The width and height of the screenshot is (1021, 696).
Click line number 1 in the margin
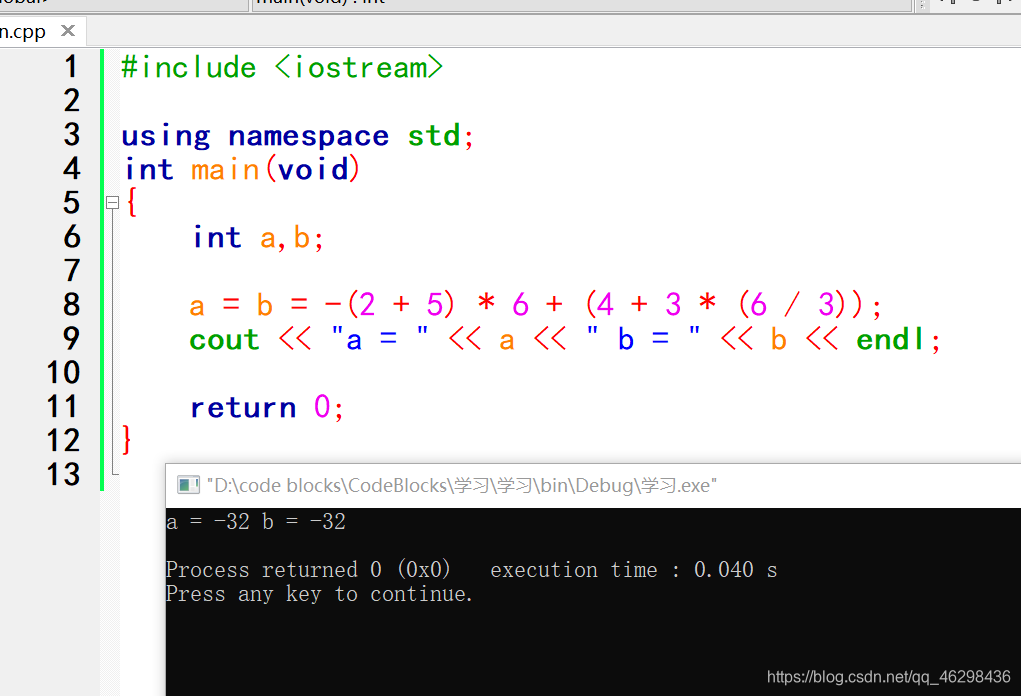[71, 66]
